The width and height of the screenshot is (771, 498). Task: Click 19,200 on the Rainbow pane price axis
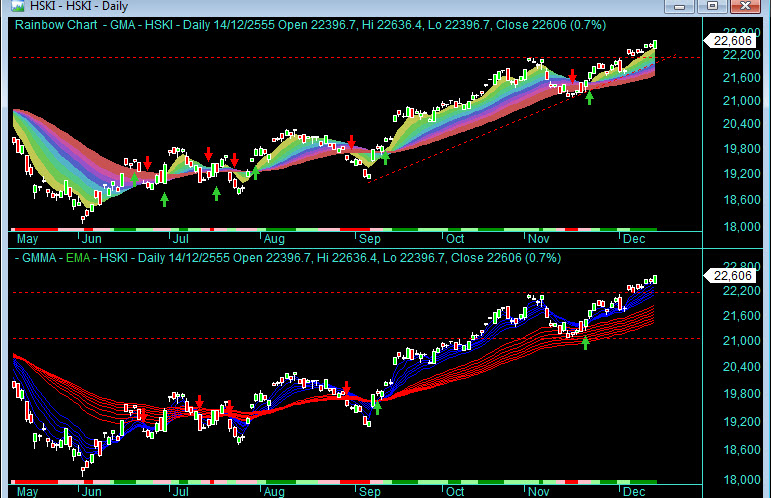[741, 174]
